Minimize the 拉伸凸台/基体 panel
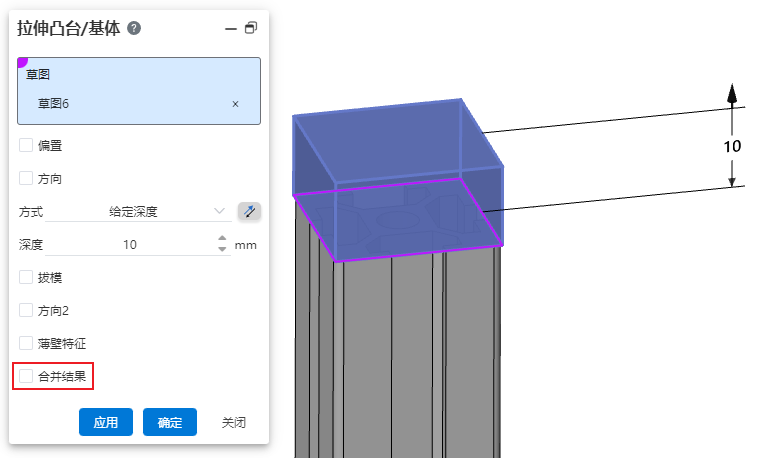 (x=230, y=29)
